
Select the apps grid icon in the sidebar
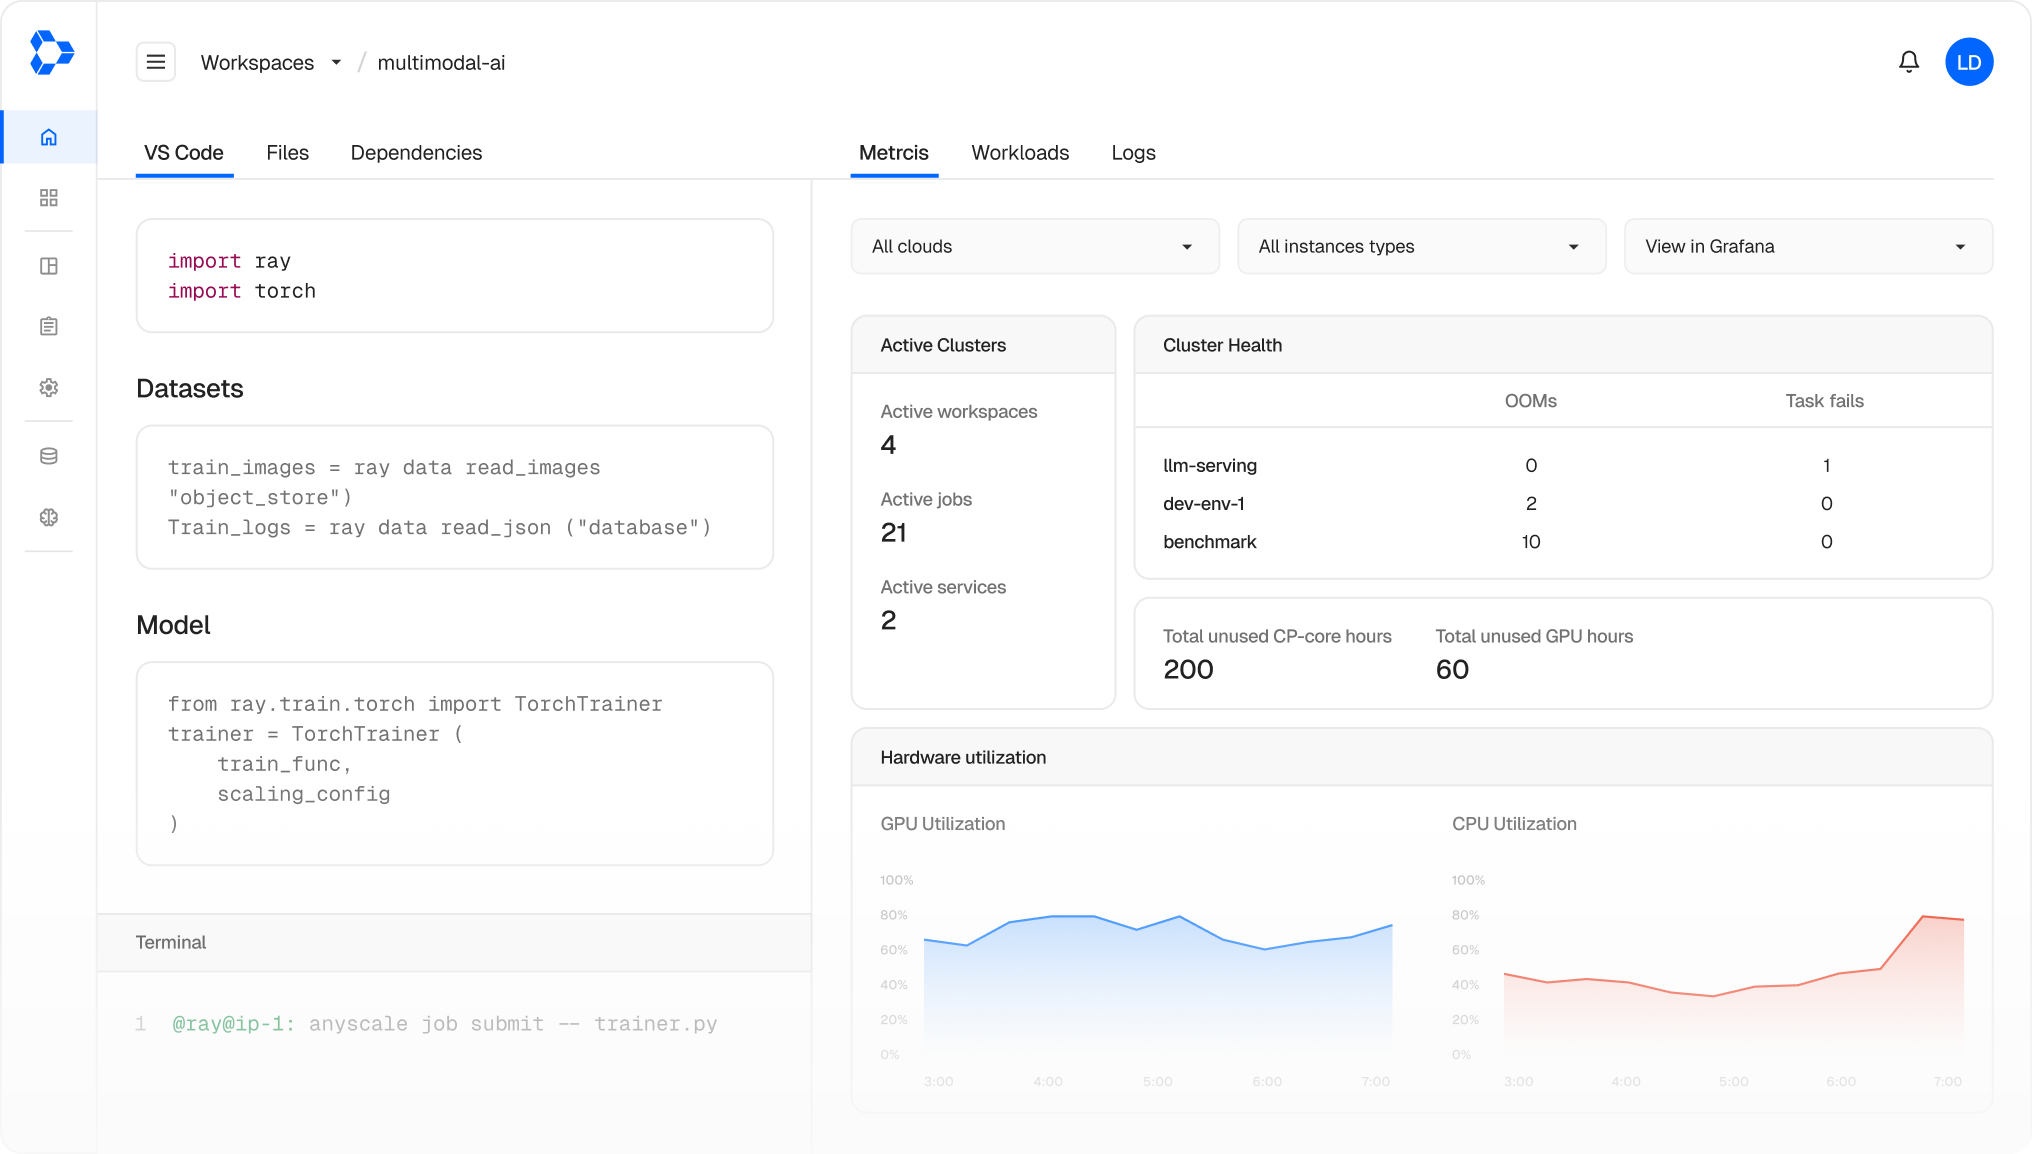click(x=48, y=198)
